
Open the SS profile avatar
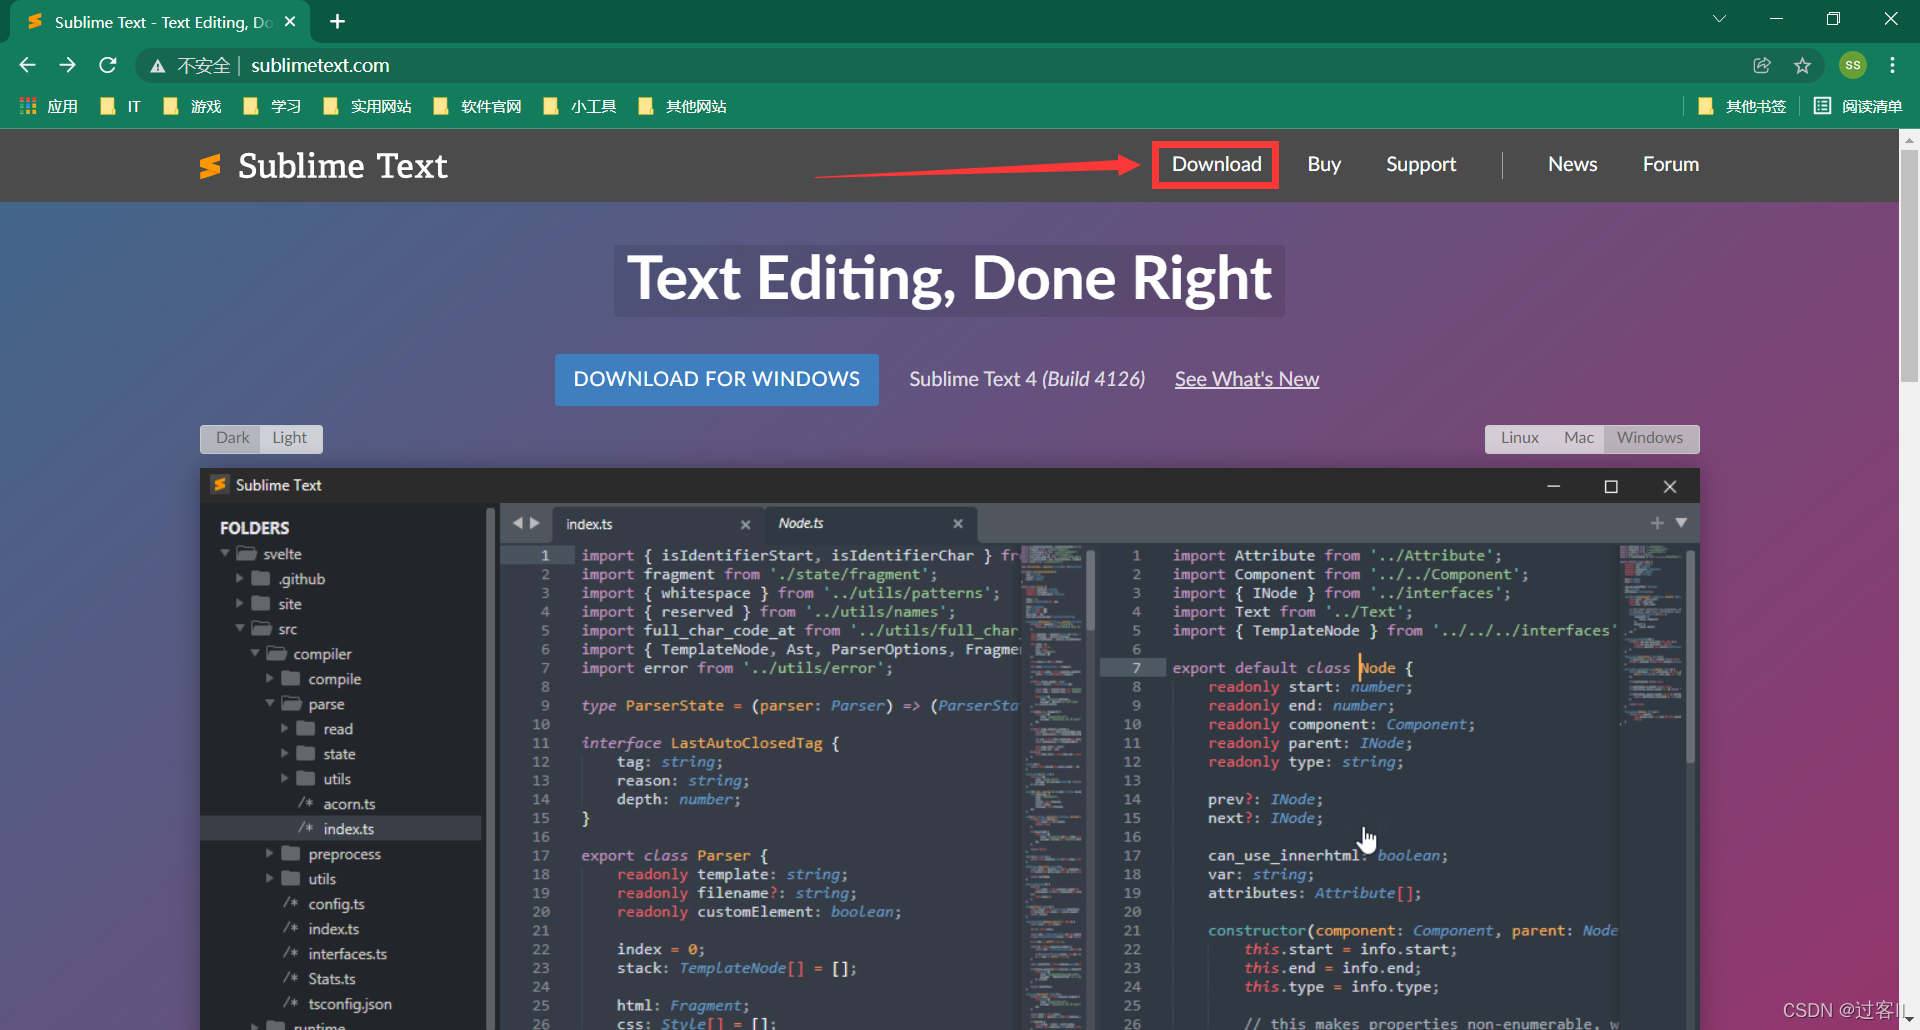click(x=1853, y=65)
